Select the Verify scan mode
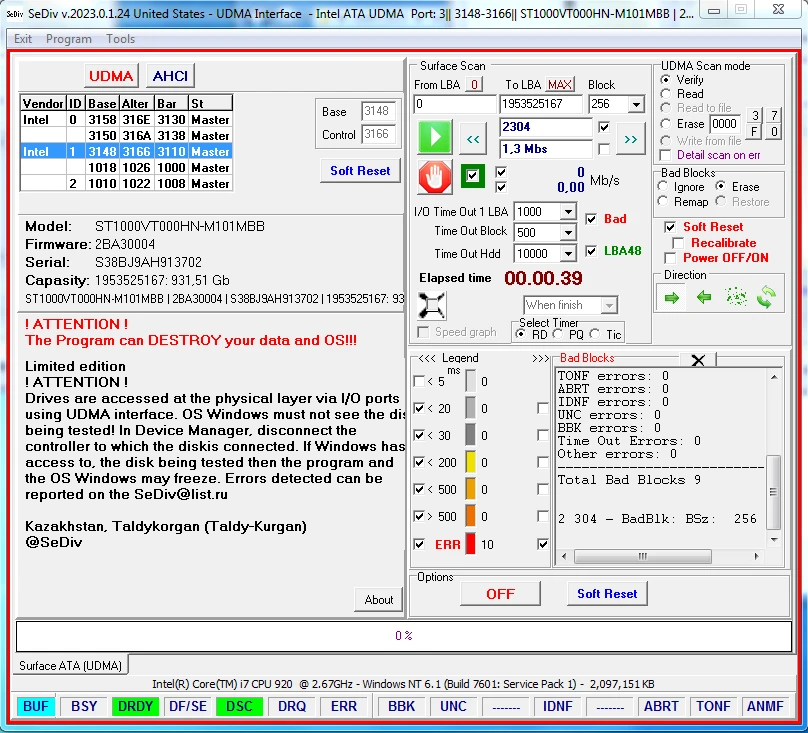Viewport: 808px width, 733px height. coord(666,80)
